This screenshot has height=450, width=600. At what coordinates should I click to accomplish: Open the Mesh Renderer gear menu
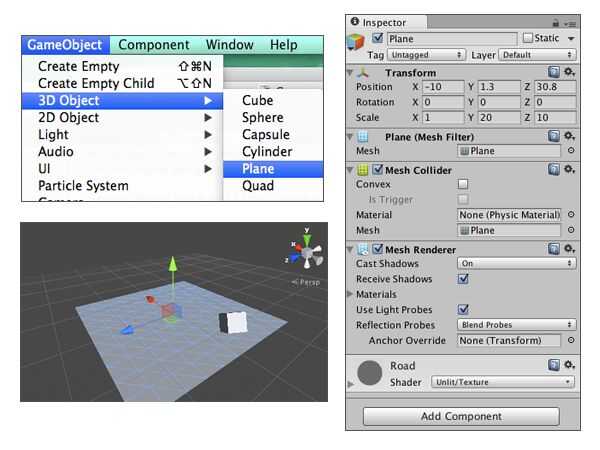[569, 249]
